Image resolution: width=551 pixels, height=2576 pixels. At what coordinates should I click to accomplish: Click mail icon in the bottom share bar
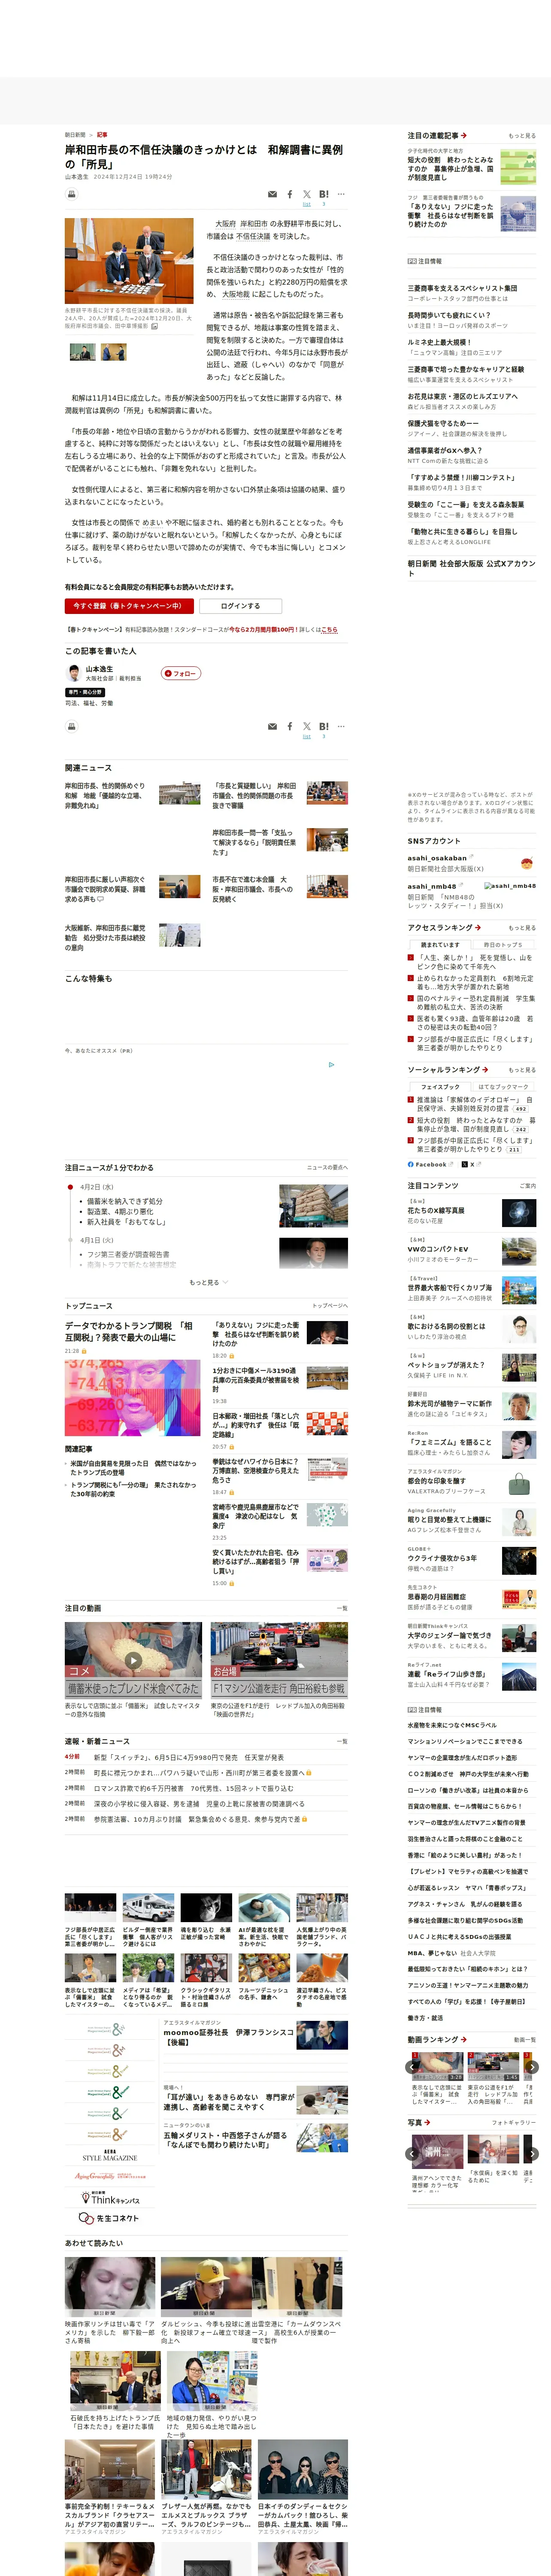pyautogui.click(x=272, y=726)
